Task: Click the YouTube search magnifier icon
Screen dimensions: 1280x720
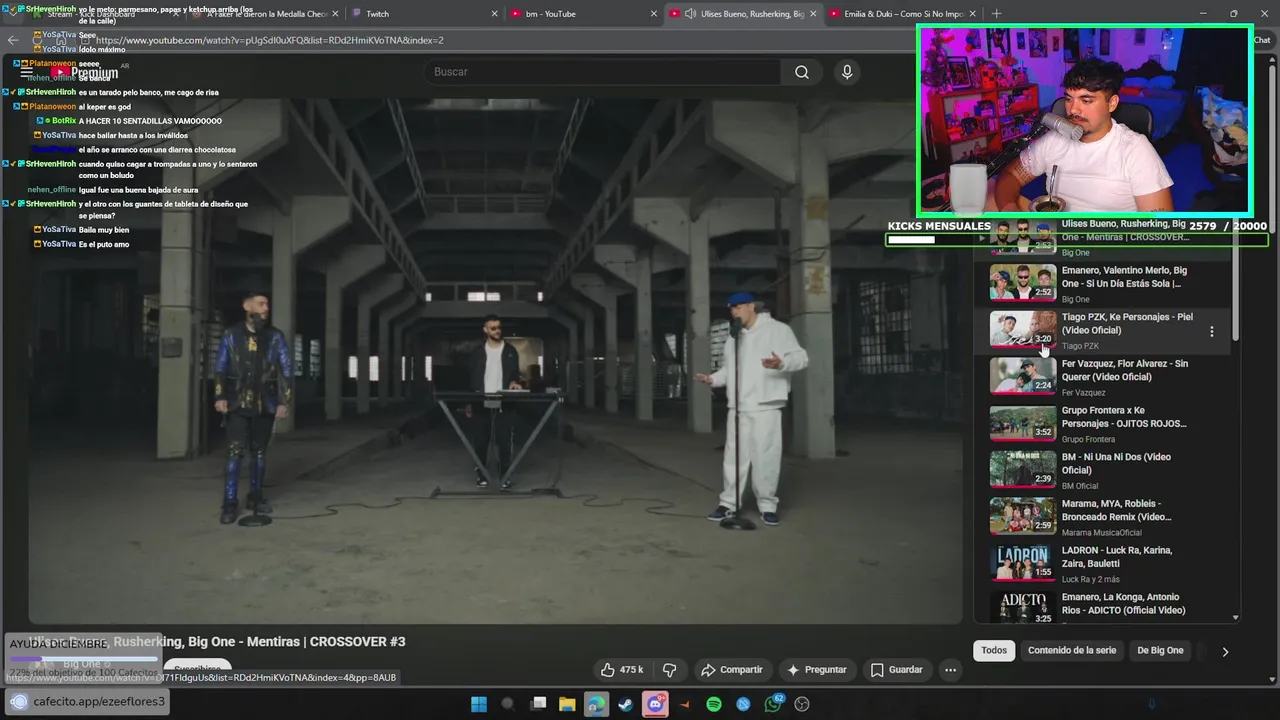Action: click(x=802, y=72)
